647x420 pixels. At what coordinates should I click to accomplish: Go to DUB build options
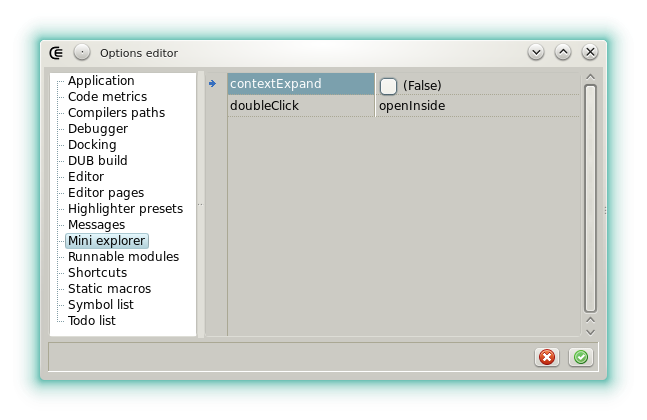(97, 161)
